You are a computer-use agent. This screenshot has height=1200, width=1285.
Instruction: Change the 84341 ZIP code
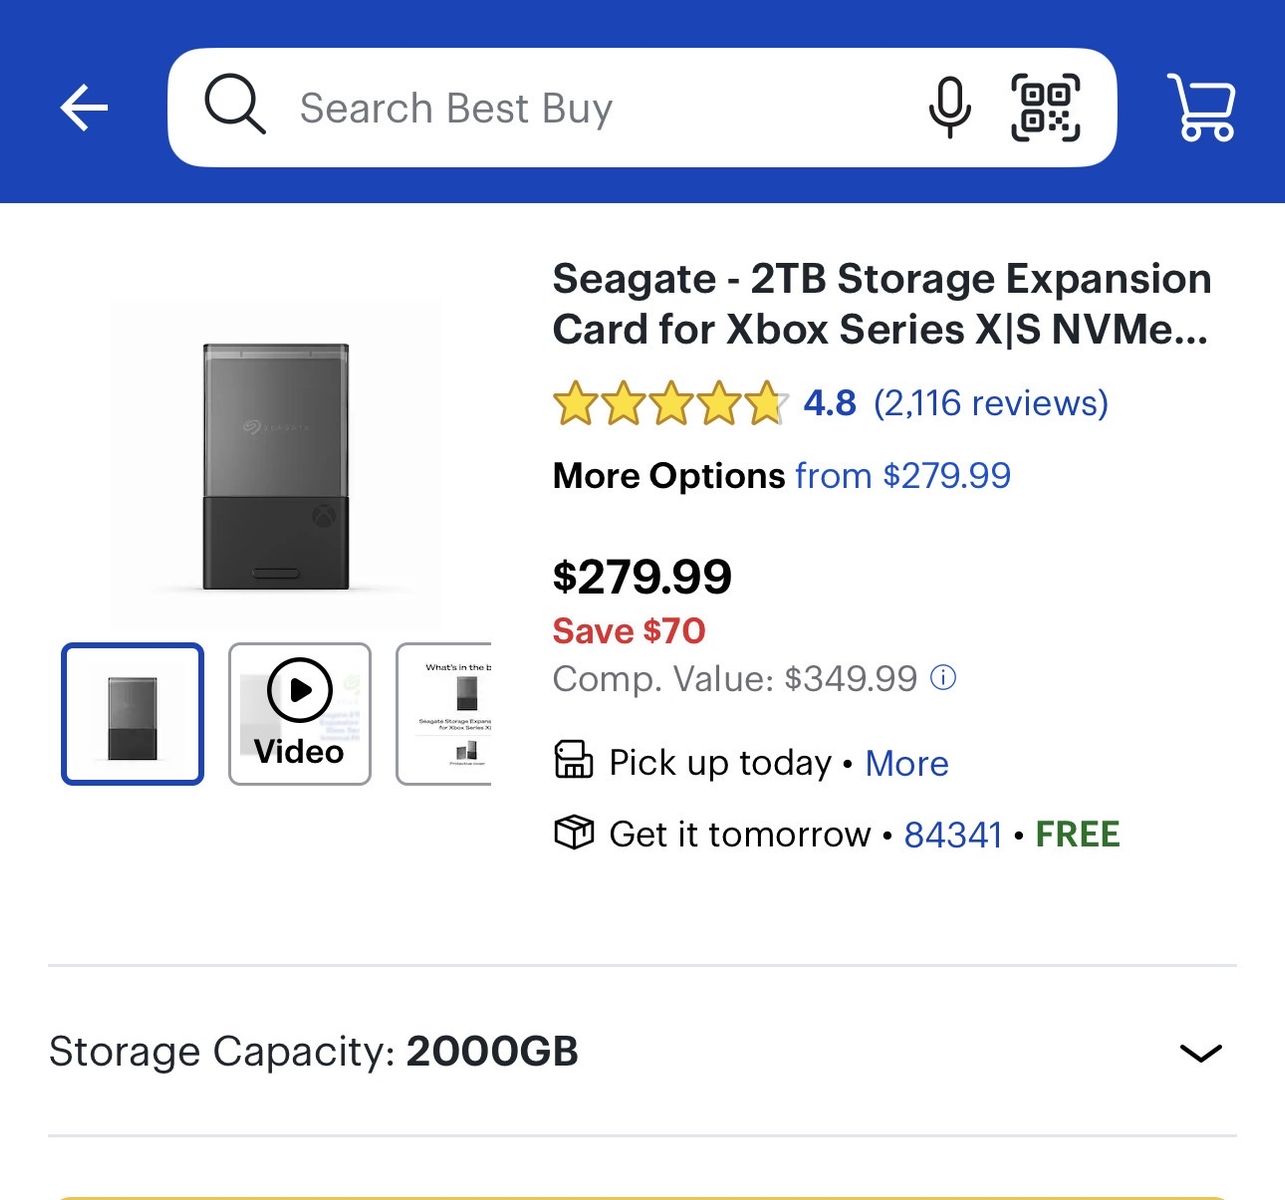pos(952,834)
